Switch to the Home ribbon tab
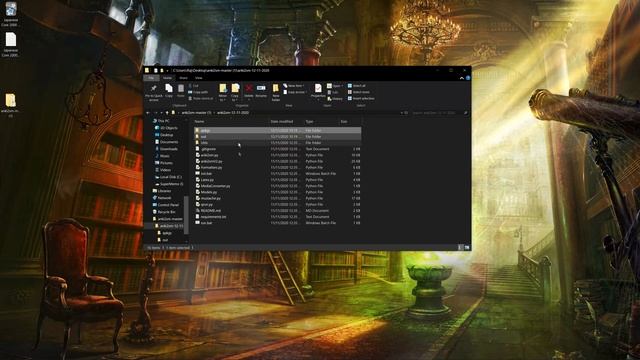 (167, 78)
